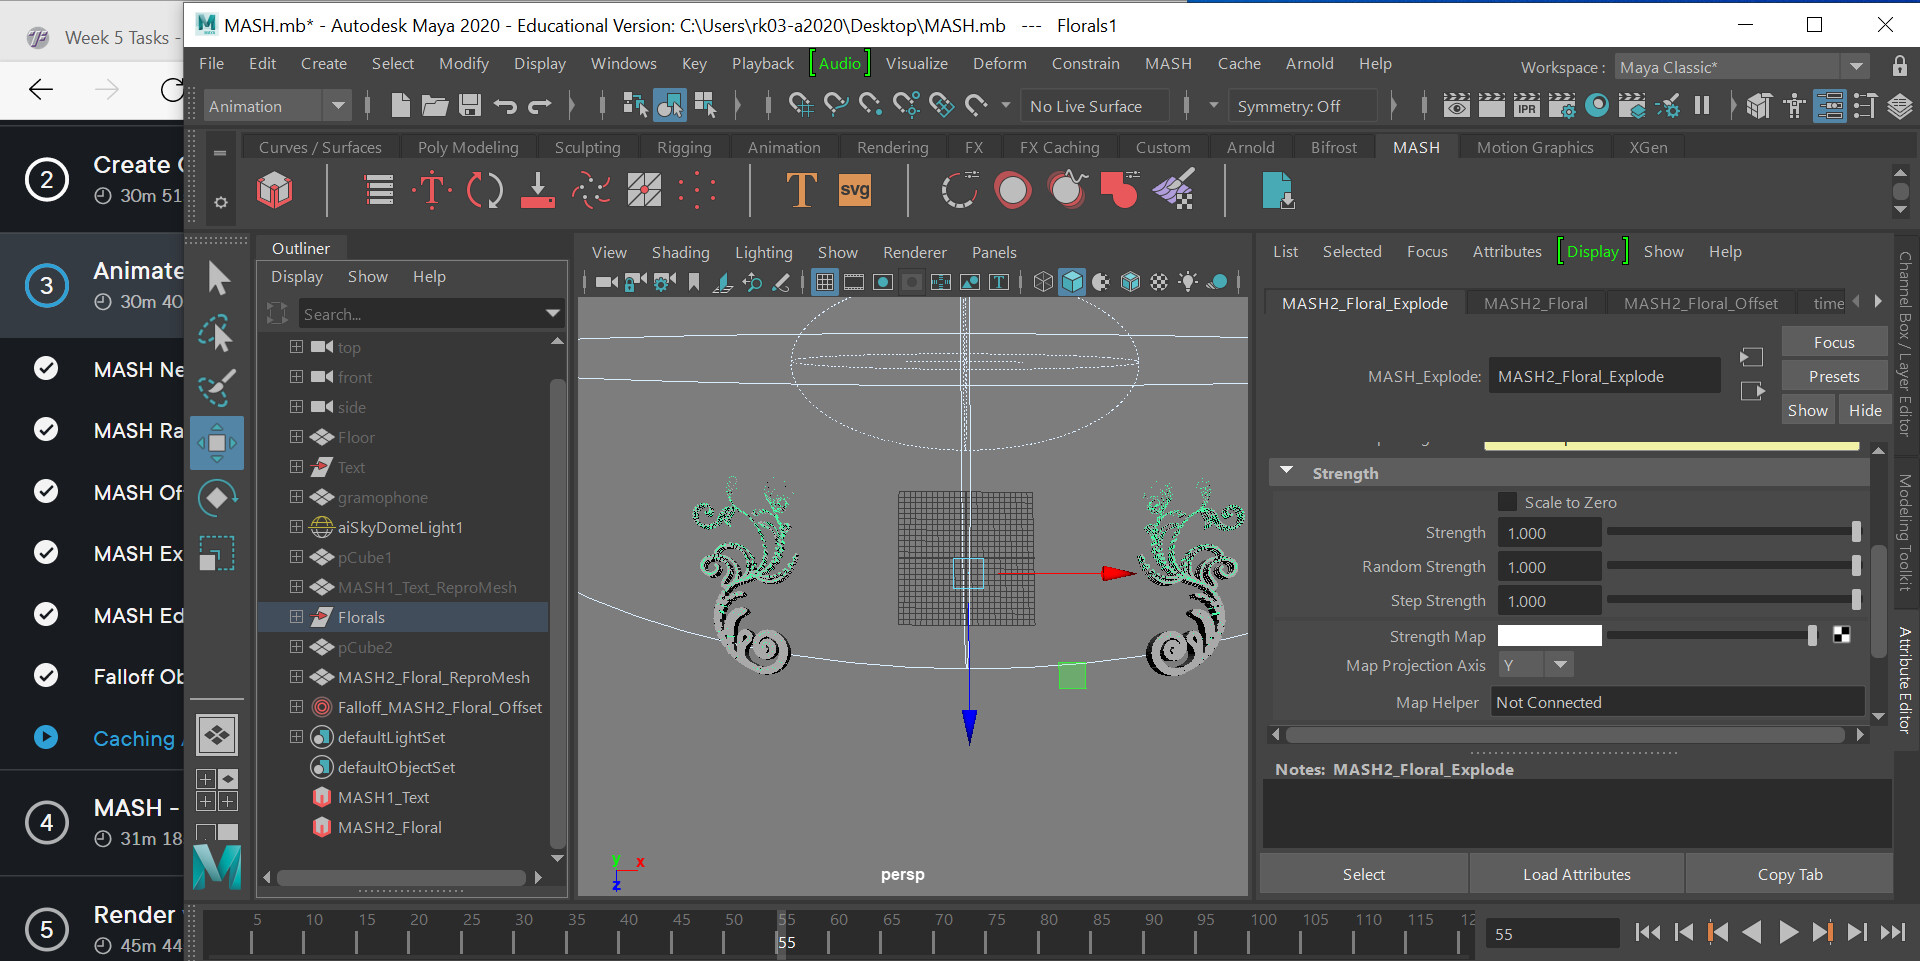
Task: Enable the Scale to Zero checkbox
Action: tap(1507, 502)
